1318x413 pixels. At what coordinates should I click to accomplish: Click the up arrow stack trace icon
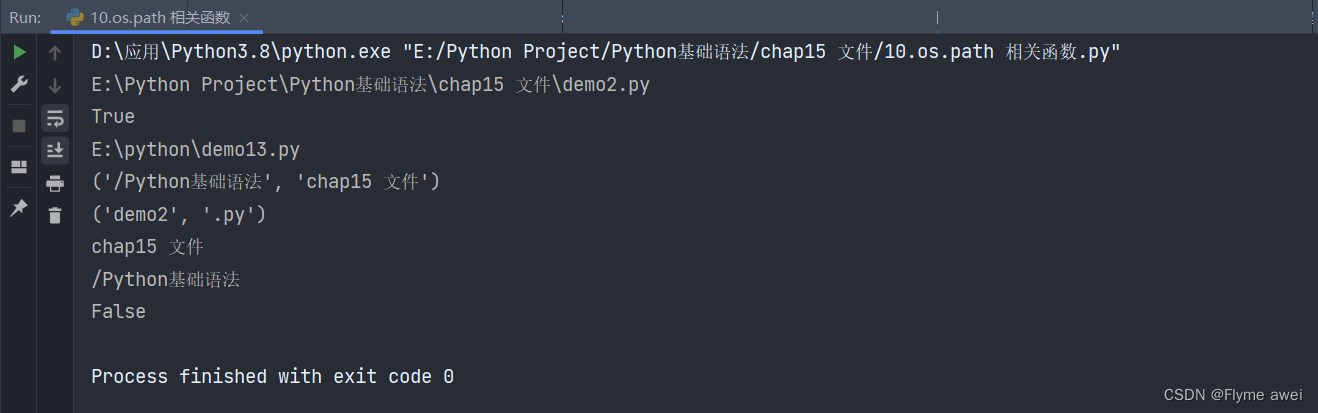(55, 52)
